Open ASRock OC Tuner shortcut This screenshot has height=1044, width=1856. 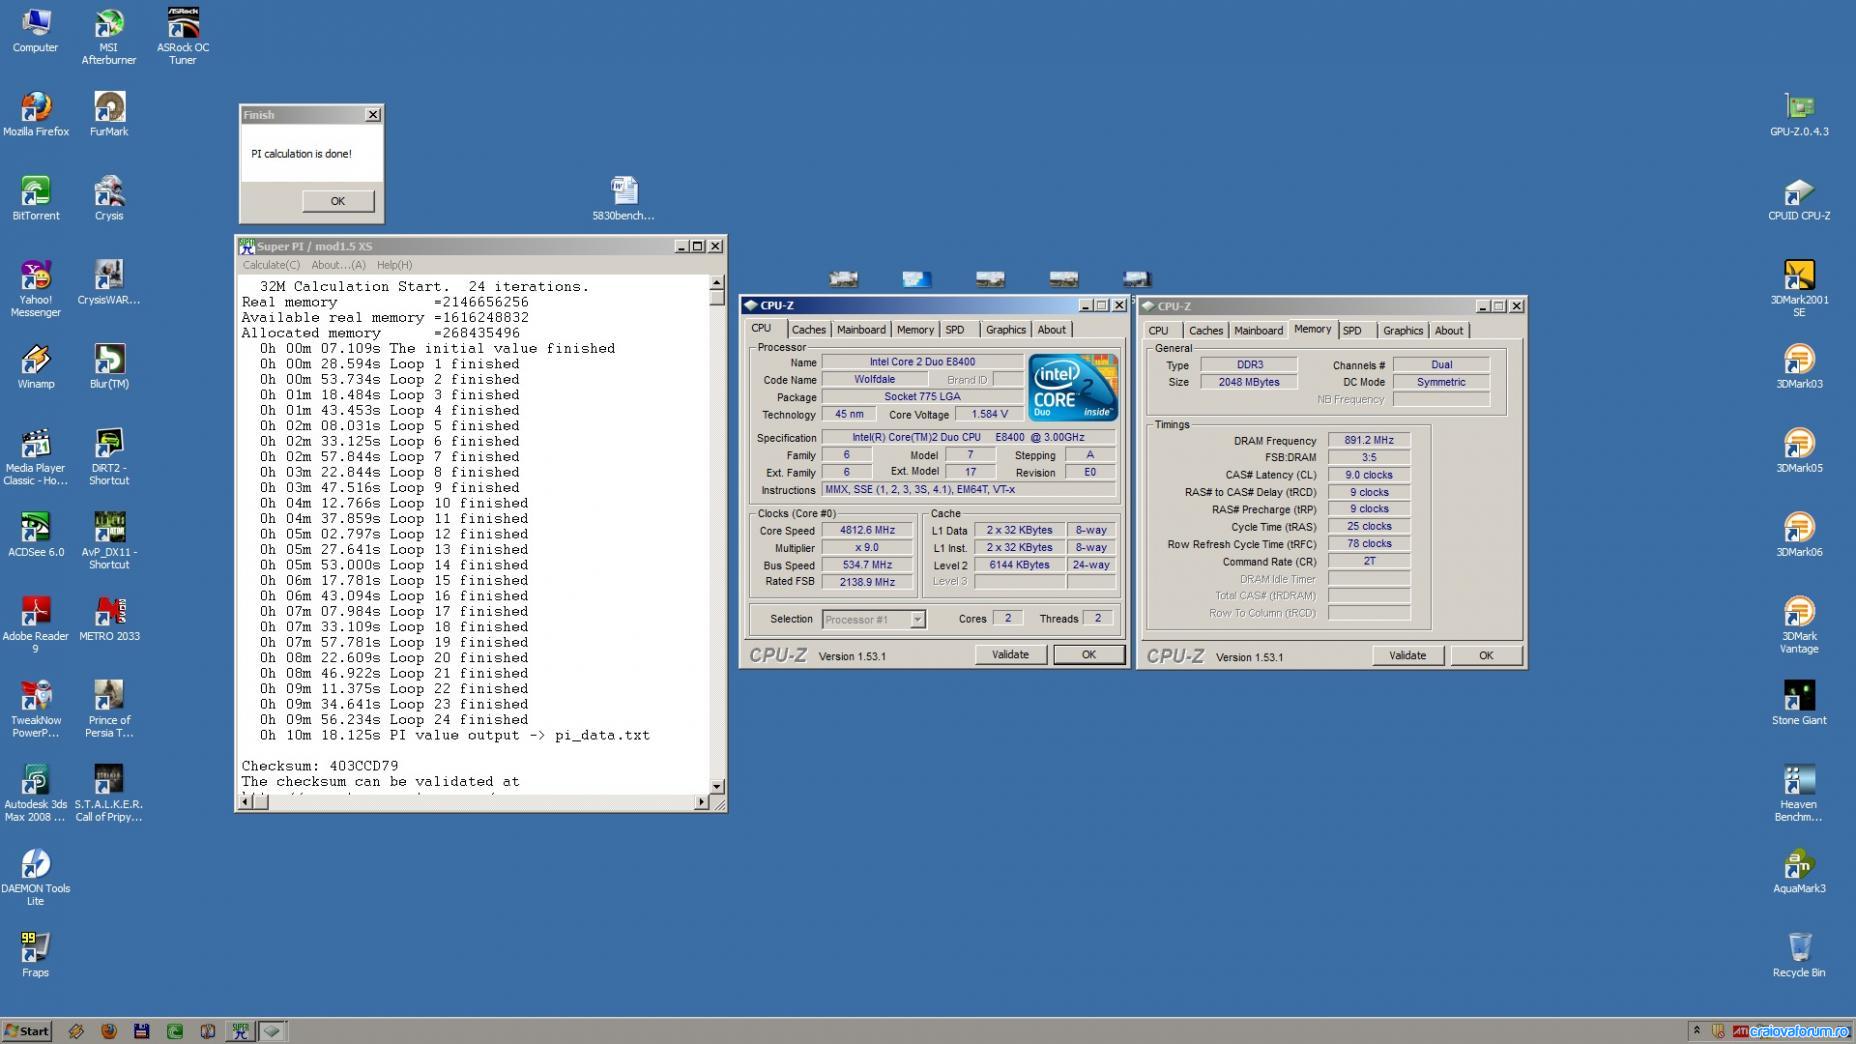183,36
